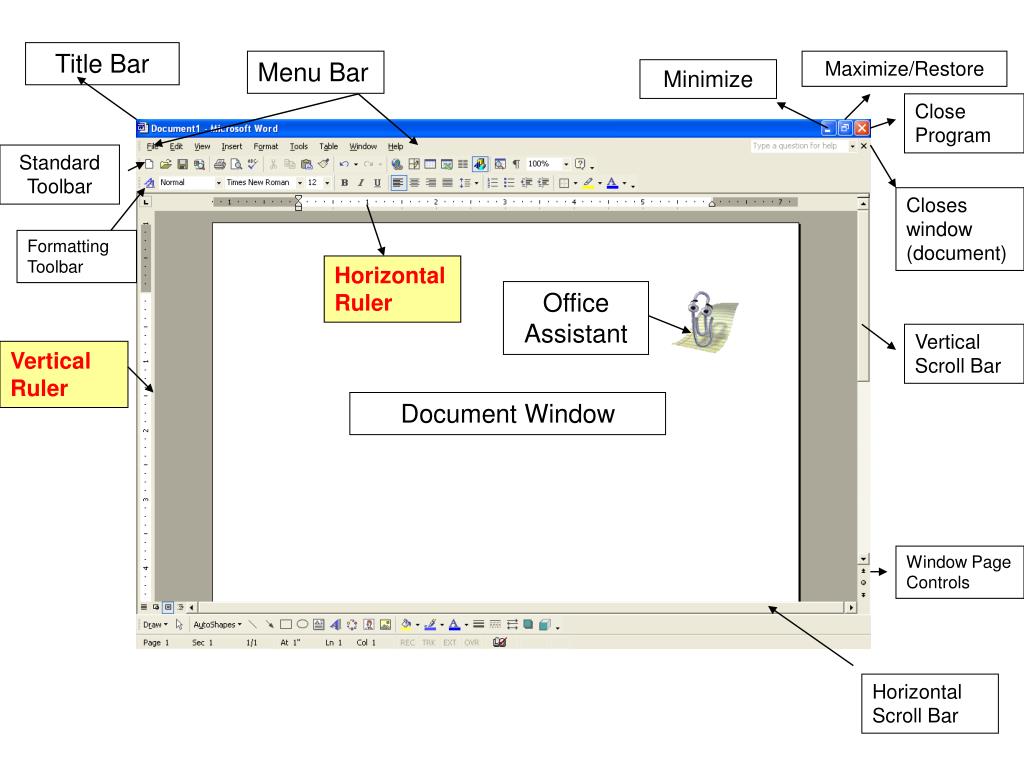Toggle Show/Hide paragraph marks
1024x768 pixels.
[516, 164]
